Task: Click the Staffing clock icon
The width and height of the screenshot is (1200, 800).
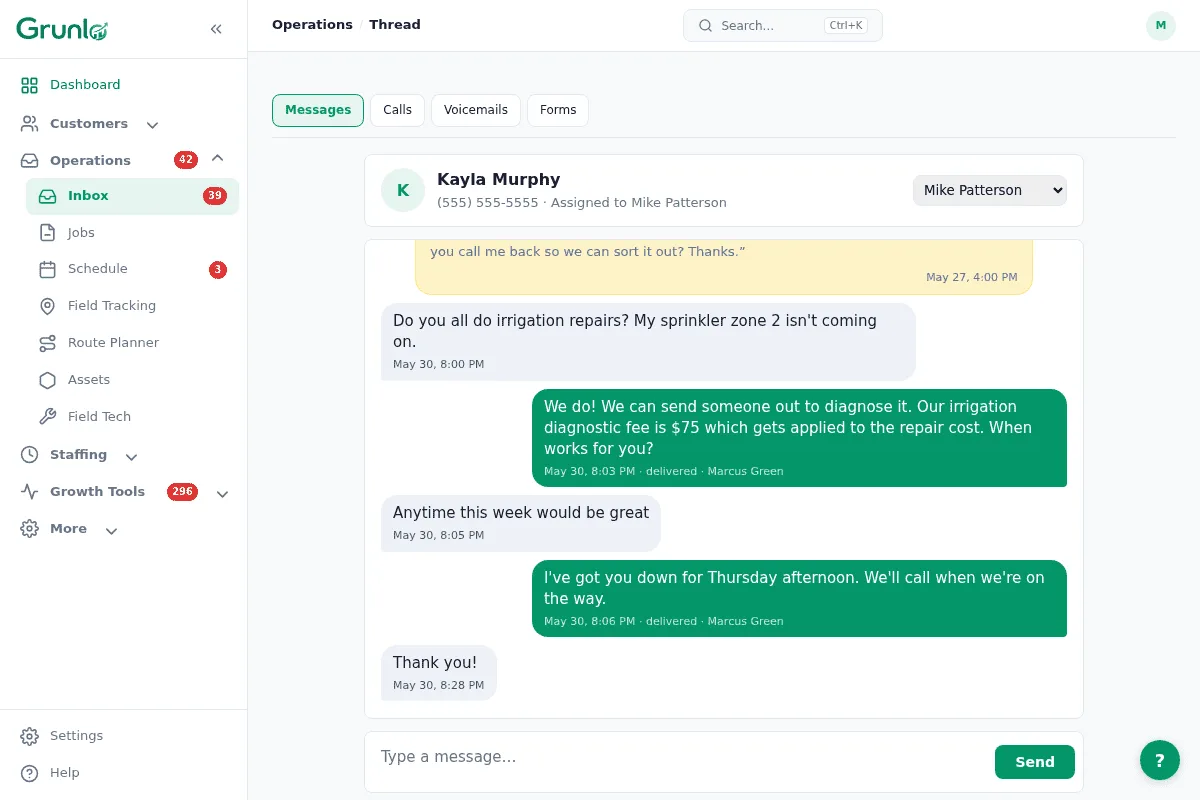Action: coord(30,455)
